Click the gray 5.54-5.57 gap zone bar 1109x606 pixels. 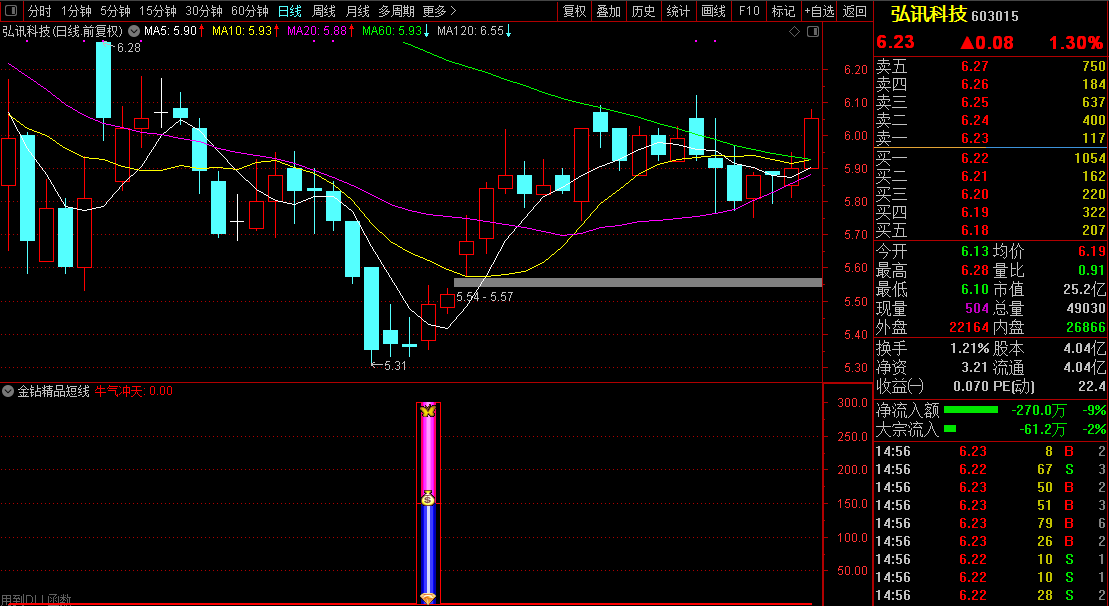(x=637, y=282)
